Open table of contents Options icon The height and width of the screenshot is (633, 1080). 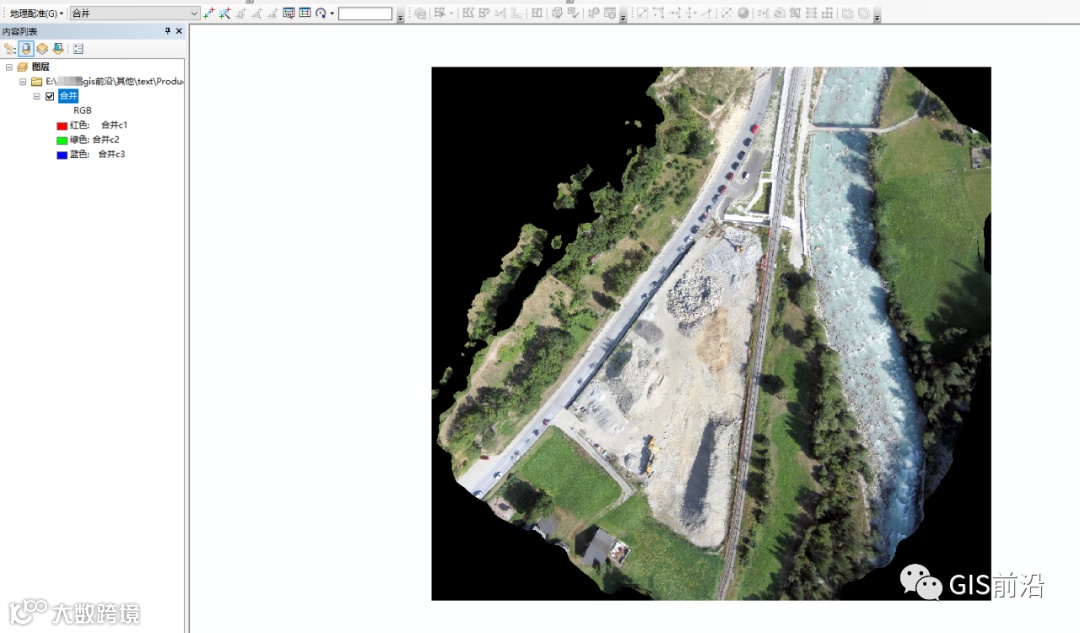point(78,49)
